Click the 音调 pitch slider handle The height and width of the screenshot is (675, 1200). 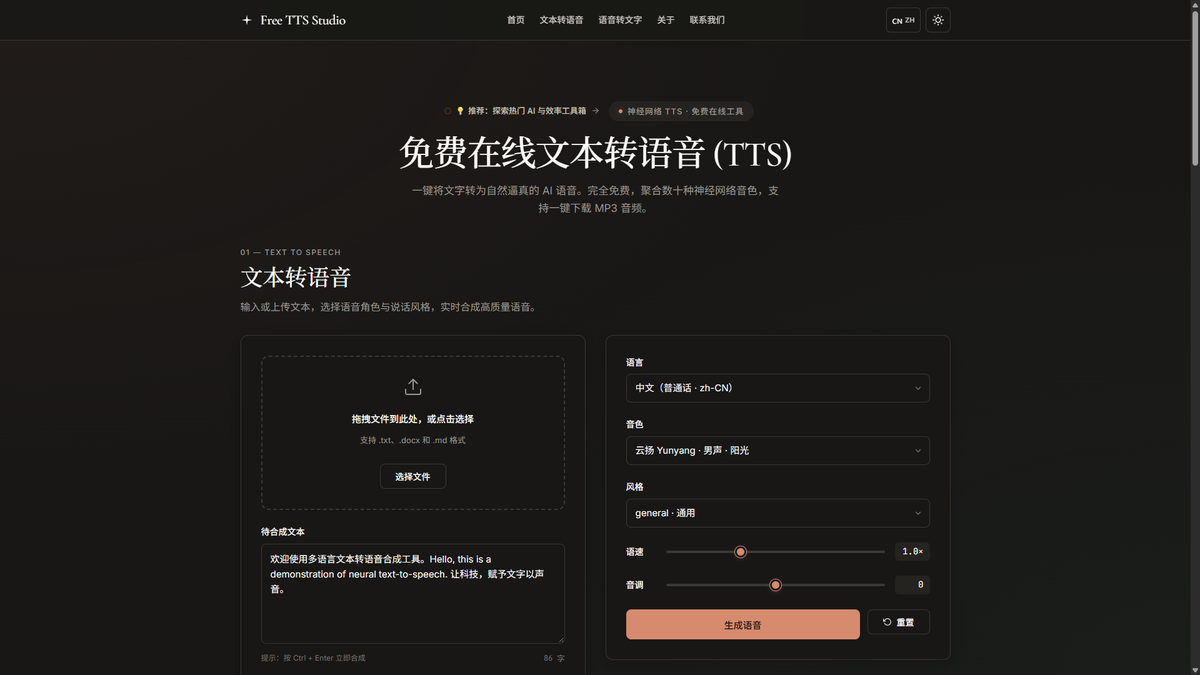(x=775, y=585)
